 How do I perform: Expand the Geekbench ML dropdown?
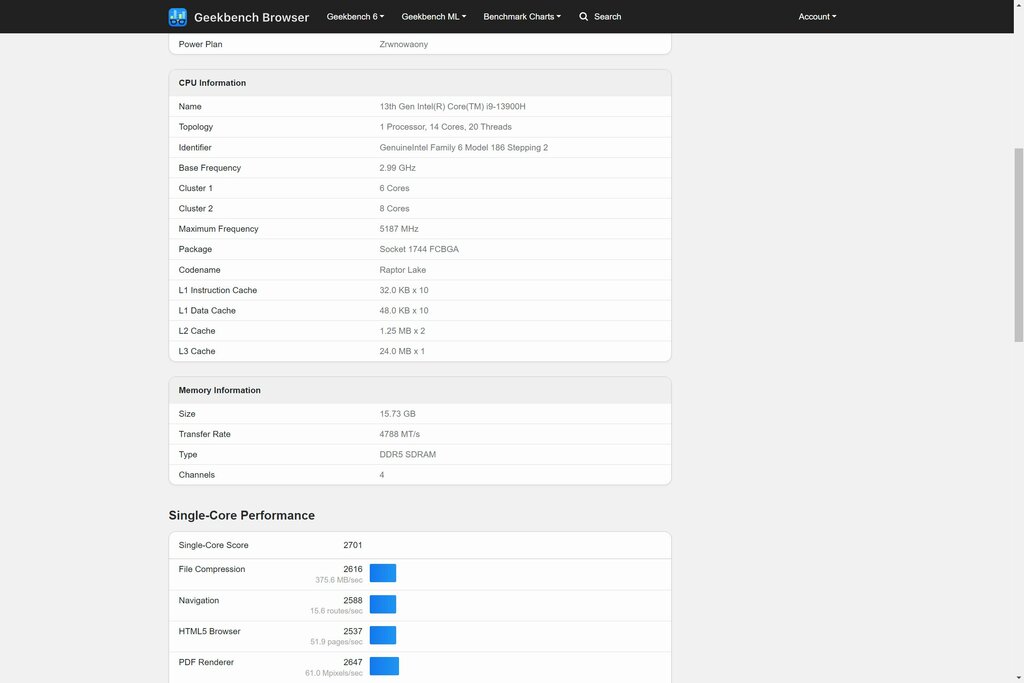point(434,17)
